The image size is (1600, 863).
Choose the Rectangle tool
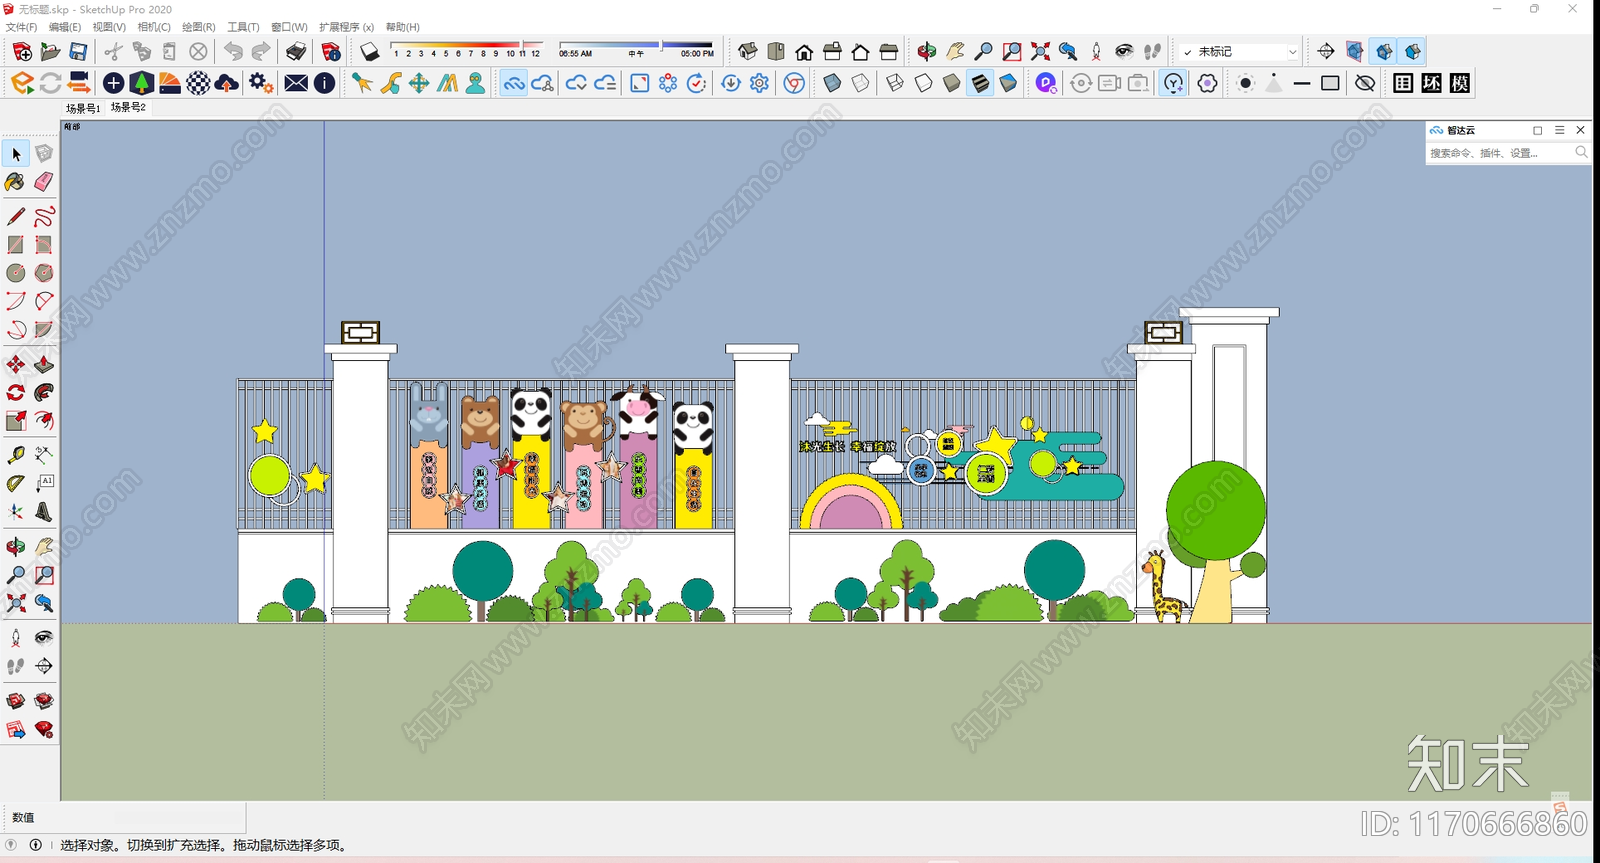click(16, 245)
